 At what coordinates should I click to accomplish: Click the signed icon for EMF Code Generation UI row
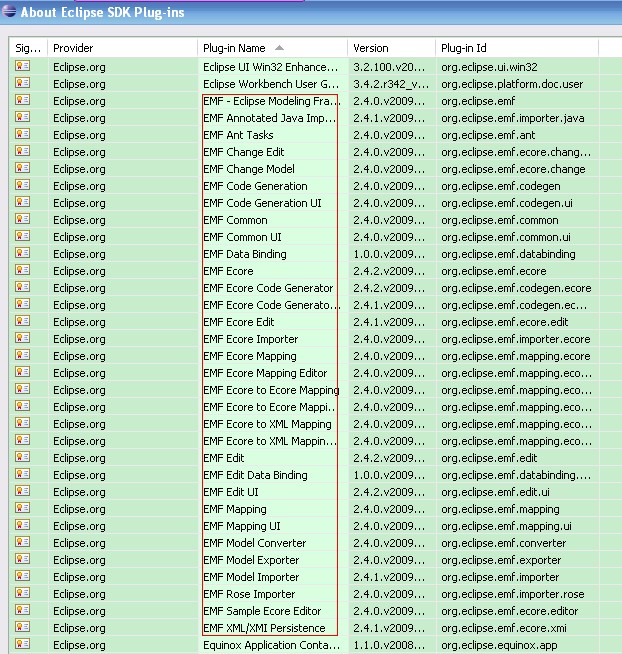point(23,202)
